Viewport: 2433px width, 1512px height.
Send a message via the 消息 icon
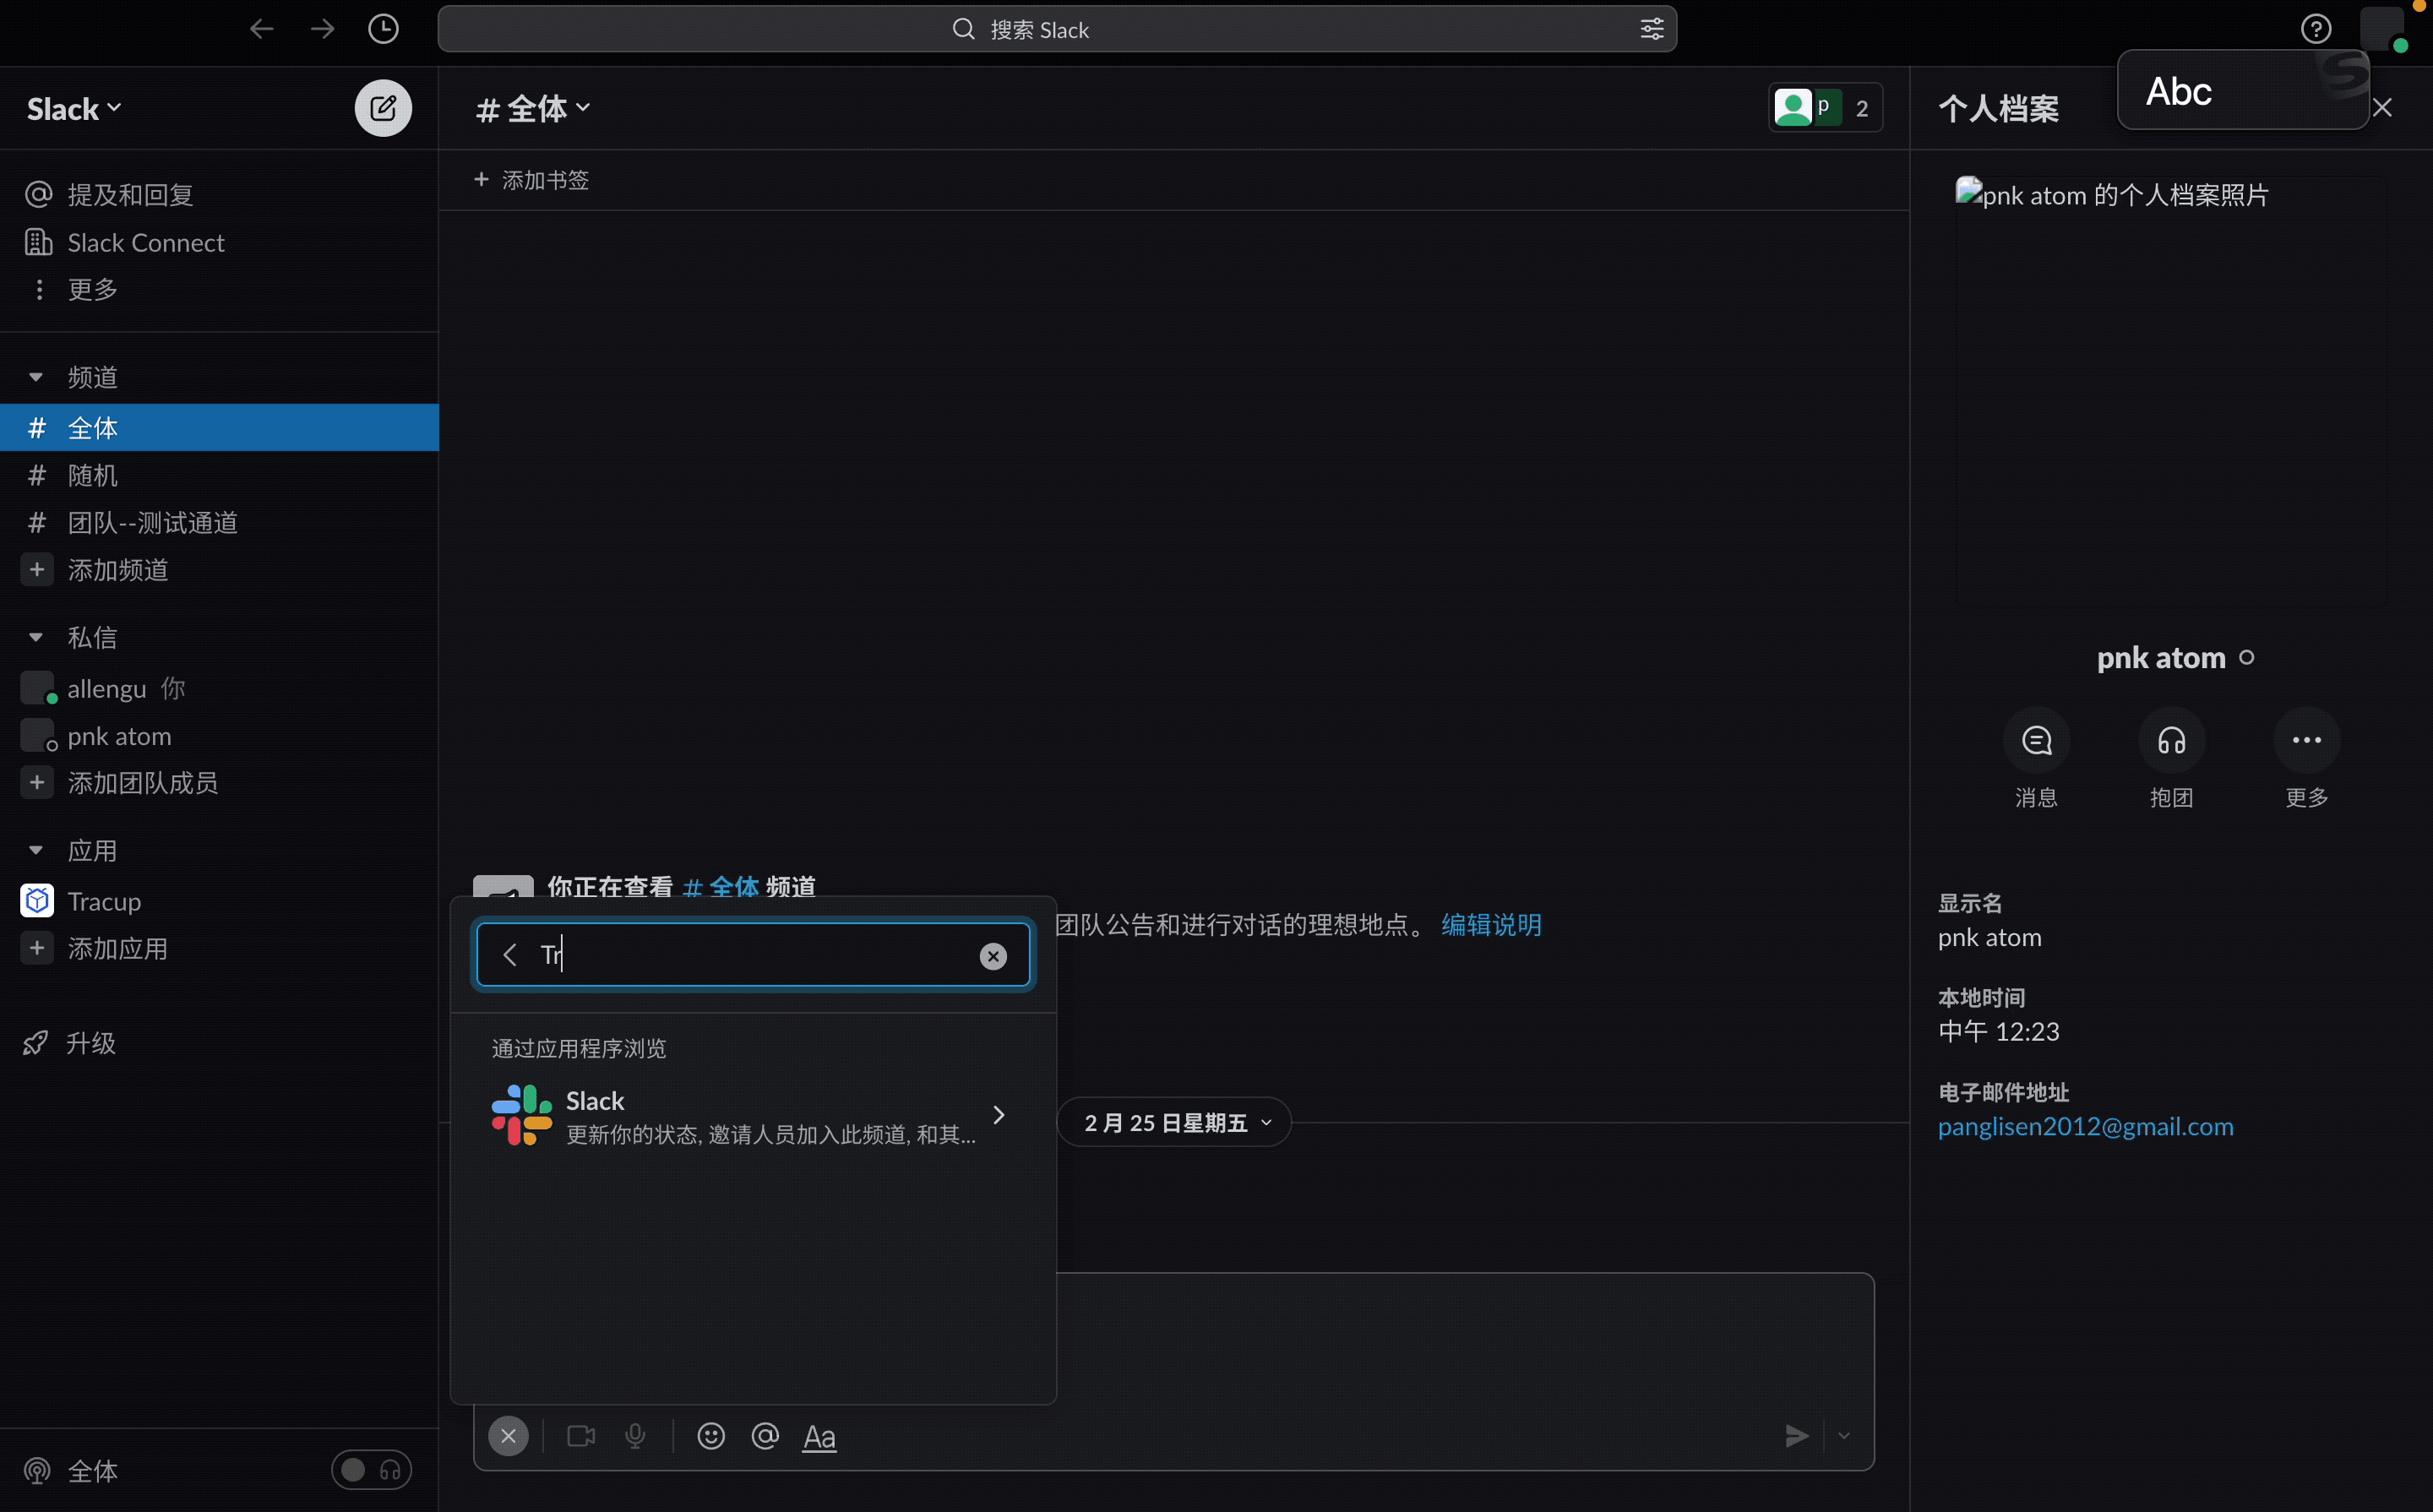pos(2037,740)
